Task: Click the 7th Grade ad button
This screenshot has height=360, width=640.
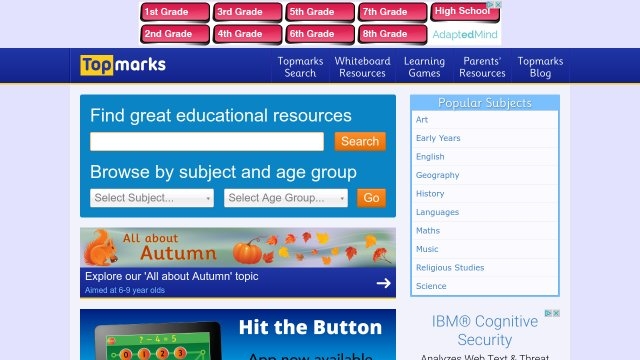Action: pyautogui.click(x=393, y=12)
